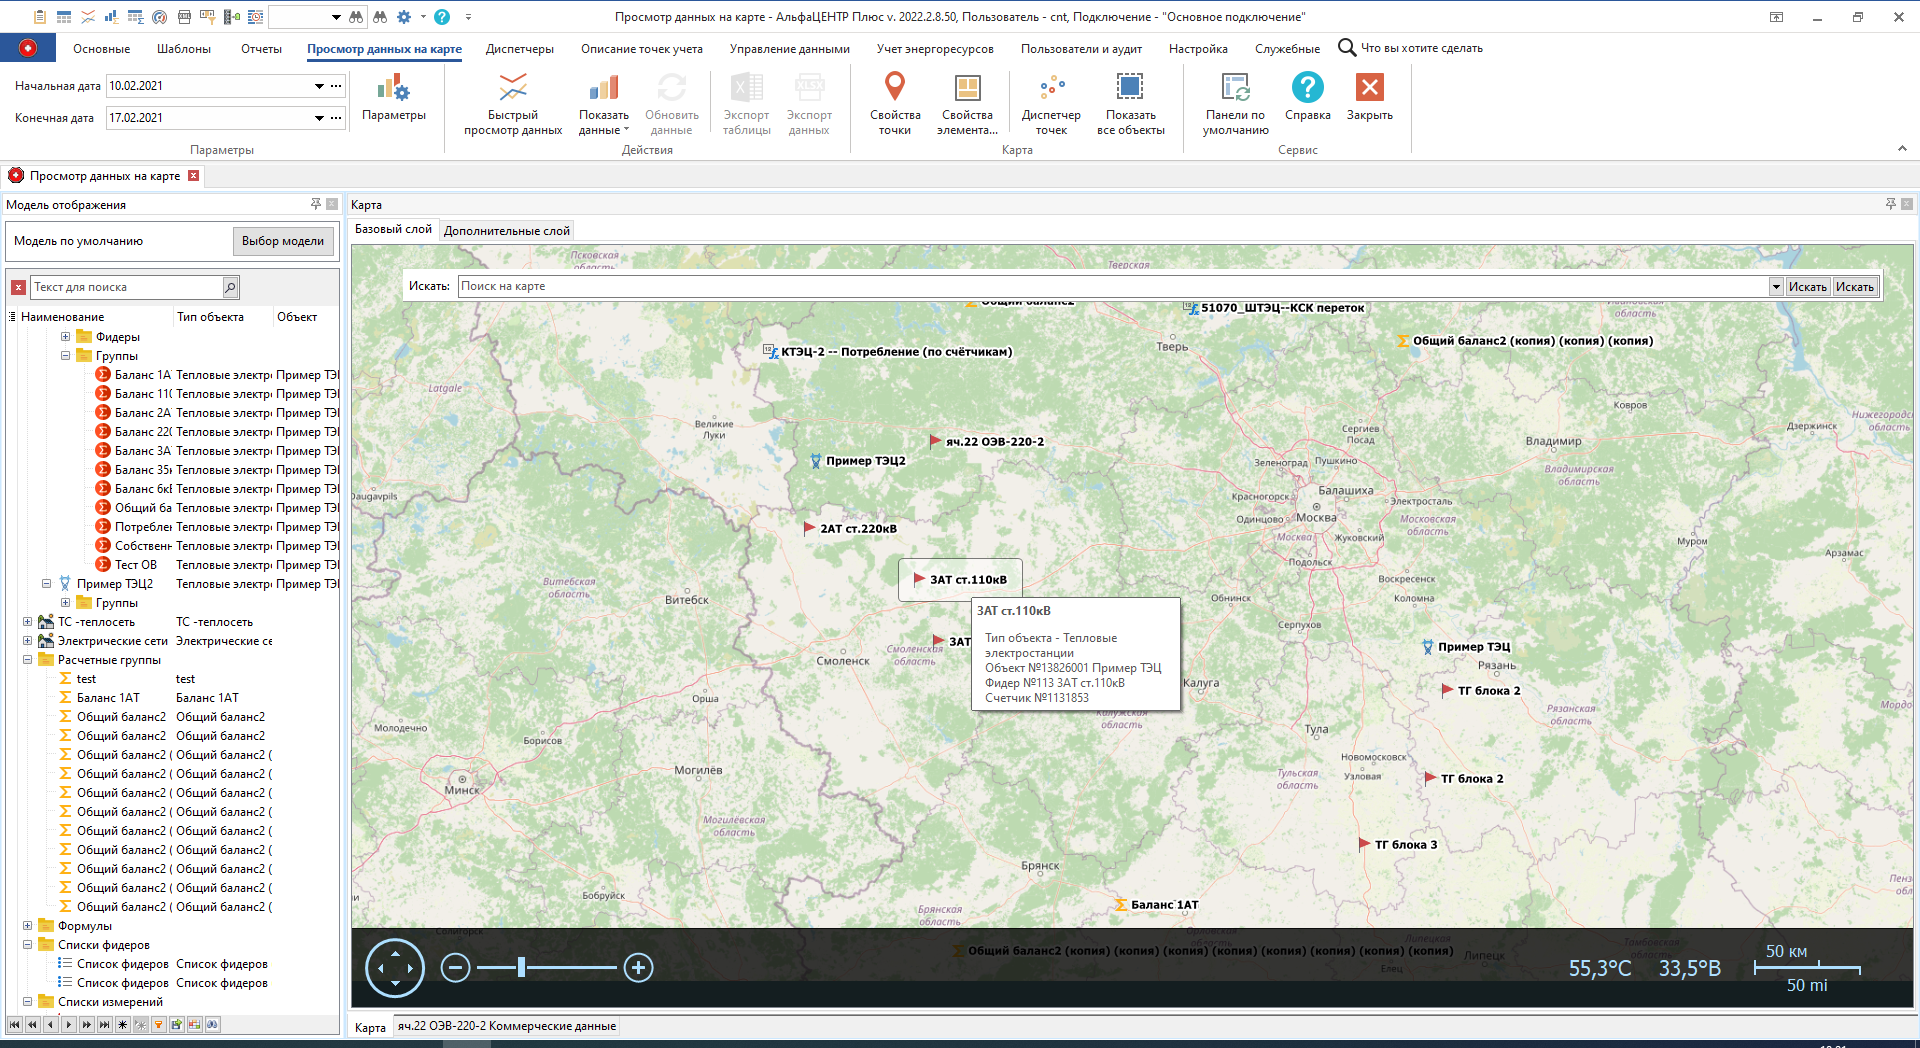
Task: Switch to the Дополнительные слои tab
Action: [505, 229]
